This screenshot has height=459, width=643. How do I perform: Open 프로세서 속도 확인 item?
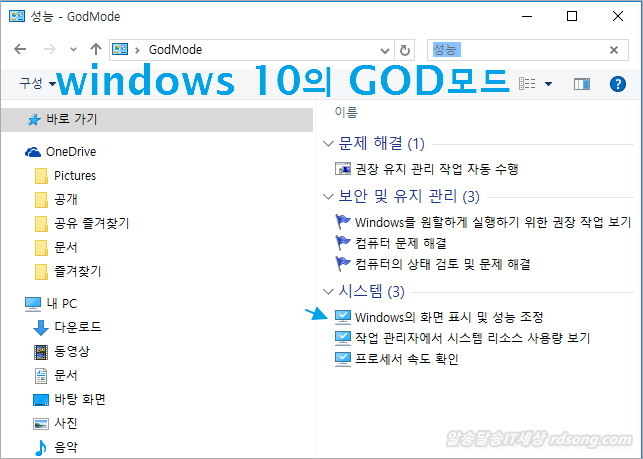[406, 359]
